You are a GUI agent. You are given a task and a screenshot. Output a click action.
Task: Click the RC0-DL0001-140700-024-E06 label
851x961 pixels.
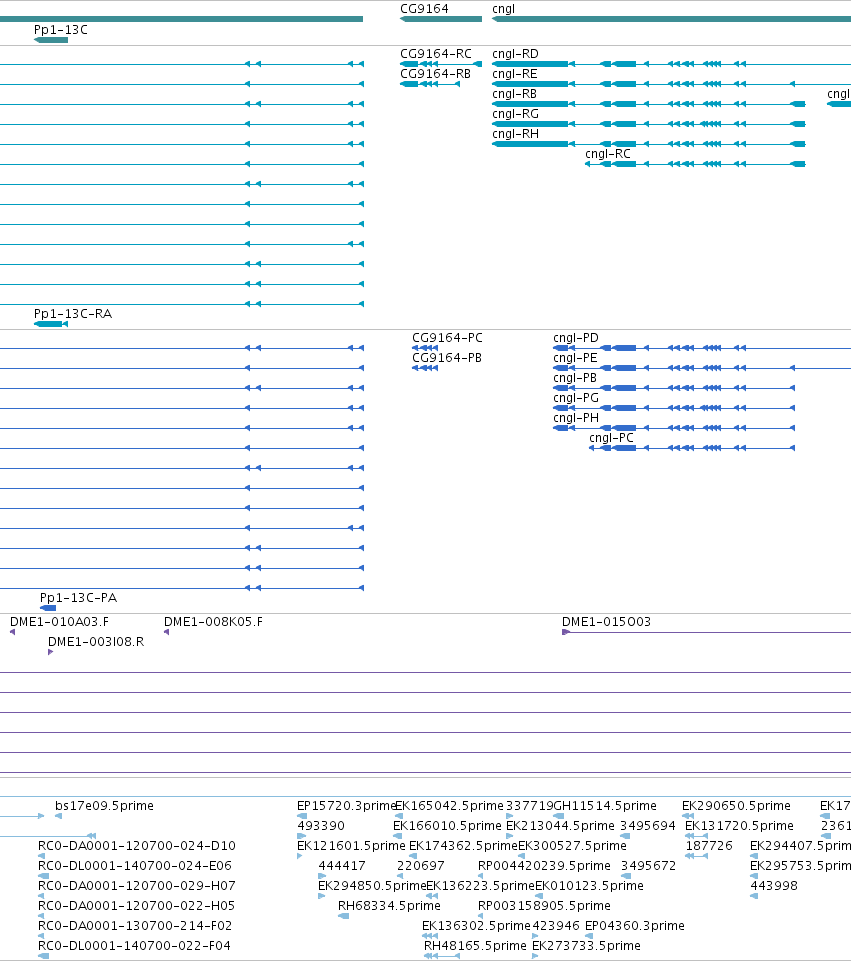coord(135,865)
